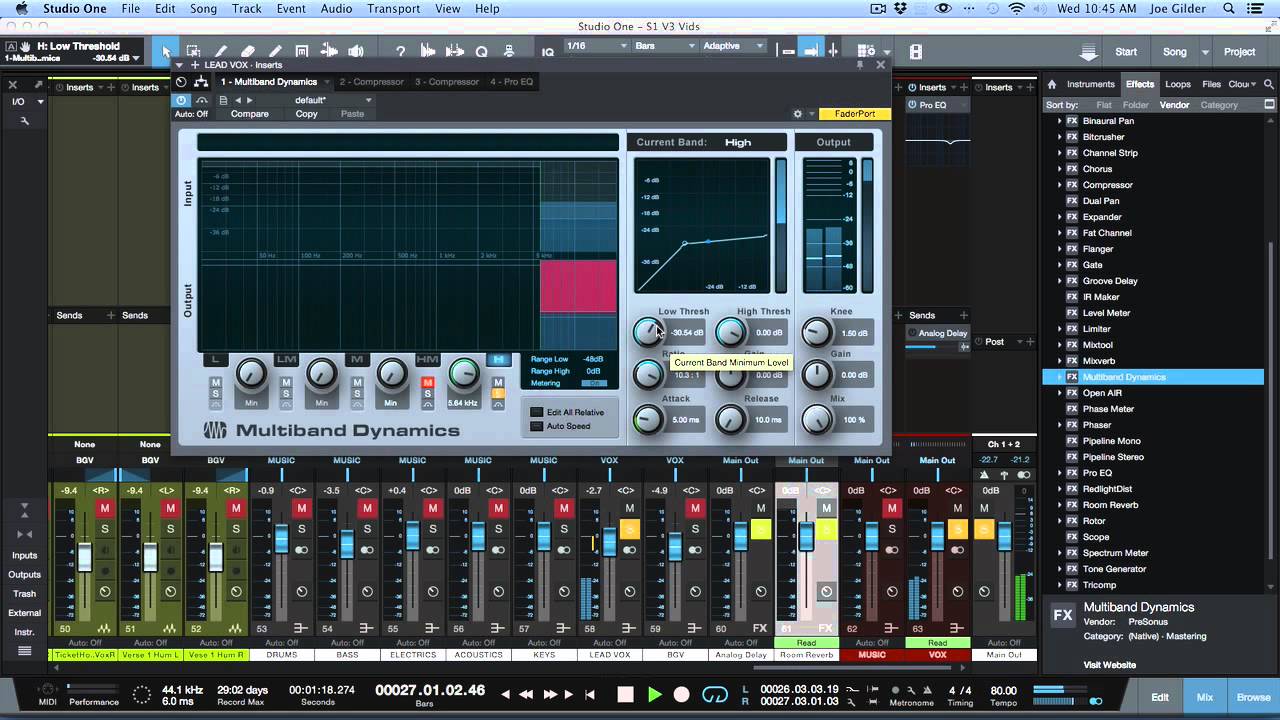Screen dimensions: 1280x720
Task: Click the FaderPort button
Action: pyautogui.click(x=854, y=114)
